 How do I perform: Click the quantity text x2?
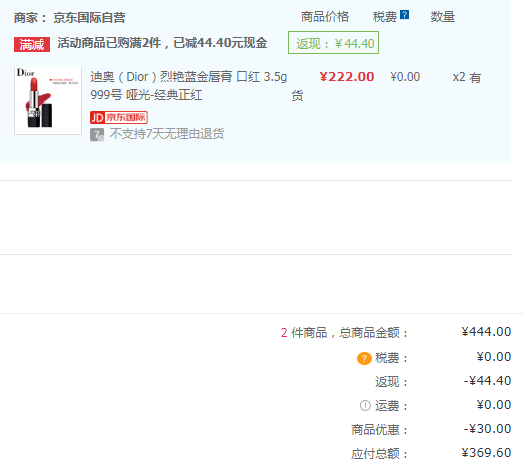pyautogui.click(x=459, y=77)
